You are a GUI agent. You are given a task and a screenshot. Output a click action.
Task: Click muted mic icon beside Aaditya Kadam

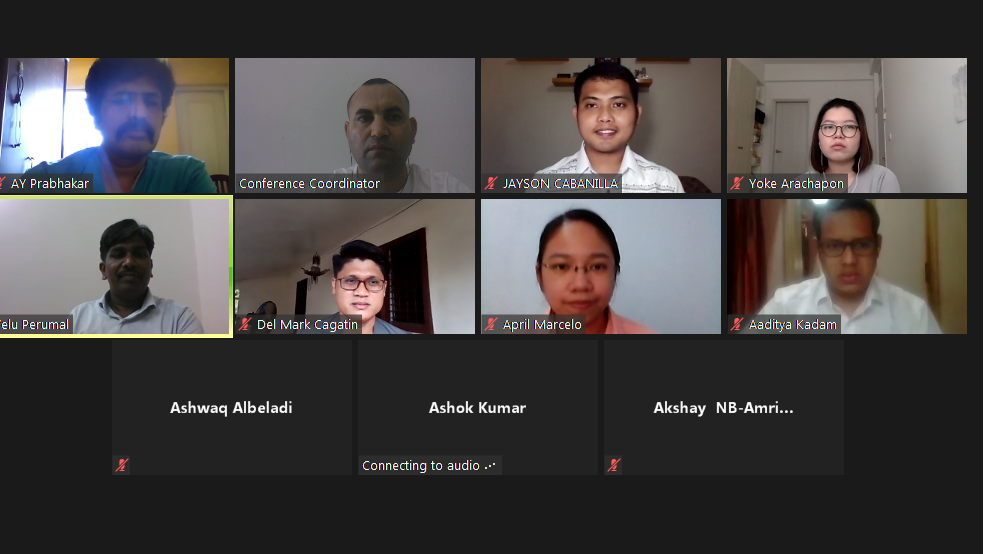click(737, 324)
